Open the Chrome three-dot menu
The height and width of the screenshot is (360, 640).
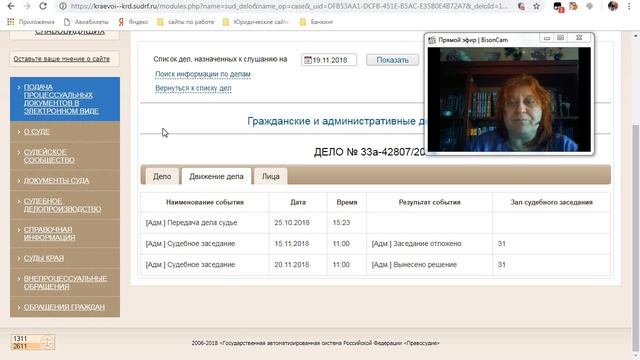point(629,6)
